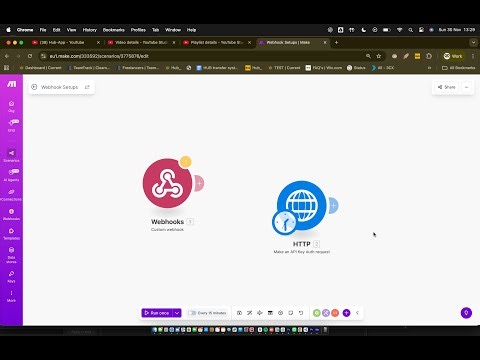Click the Webhook Setups scenario name
The image size is (480, 360).
[59, 87]
